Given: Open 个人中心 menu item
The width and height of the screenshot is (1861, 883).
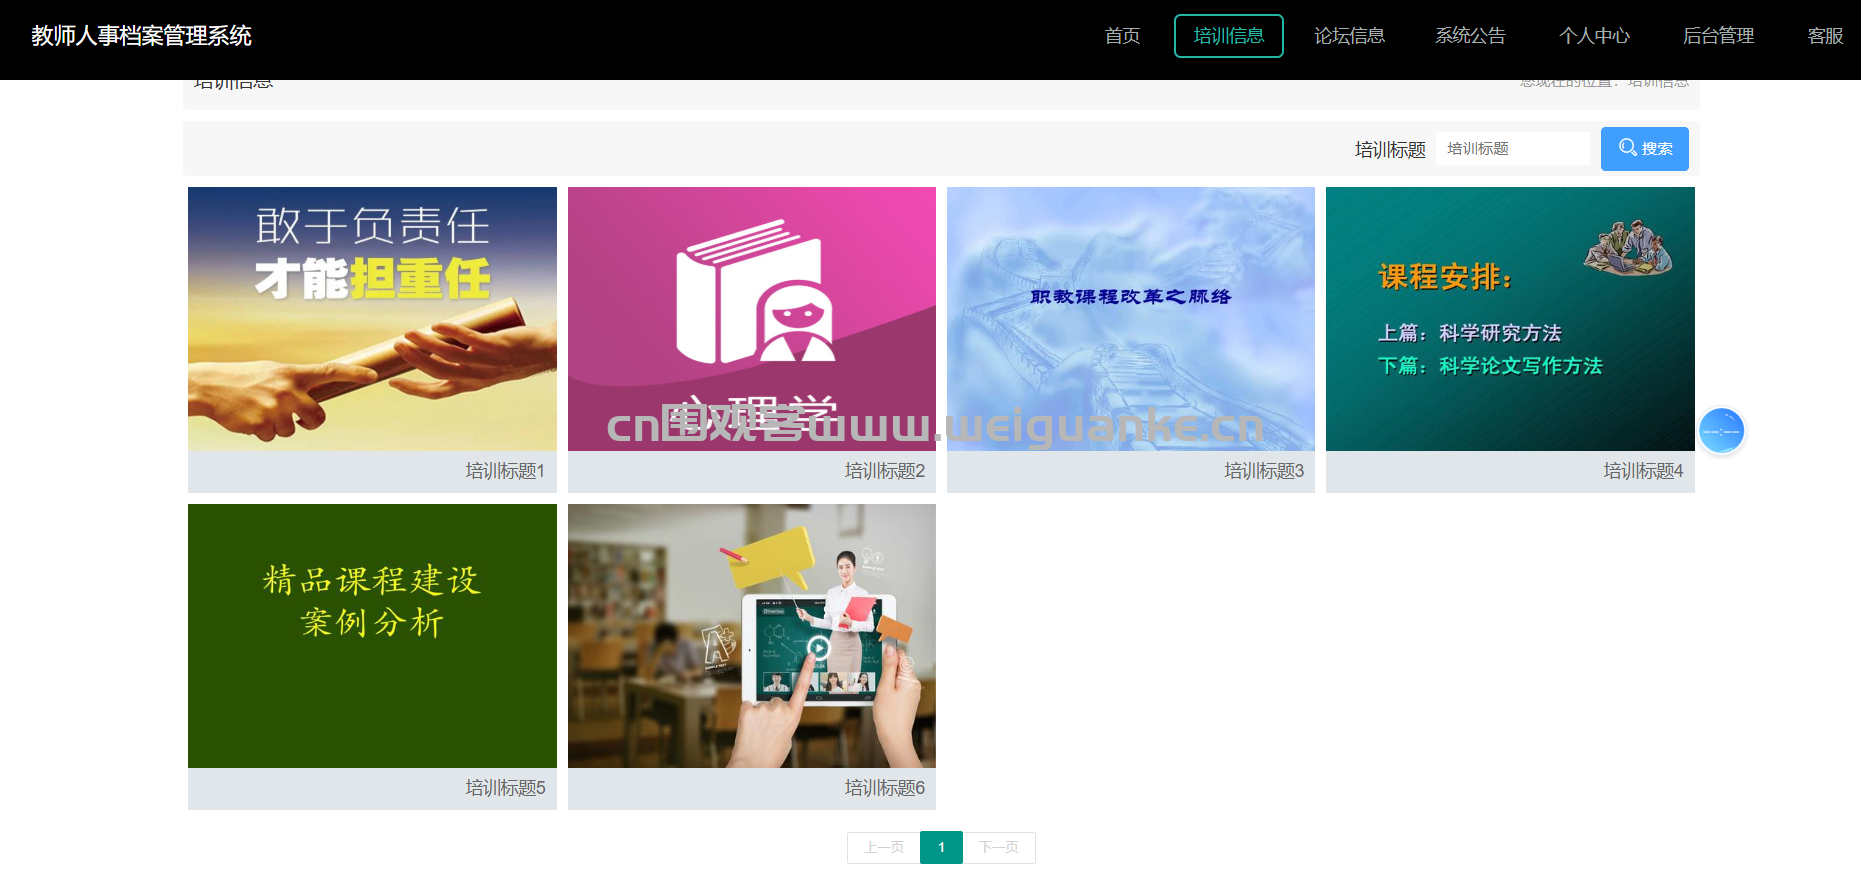Looking at the screenshot, I should point(1594,36).
